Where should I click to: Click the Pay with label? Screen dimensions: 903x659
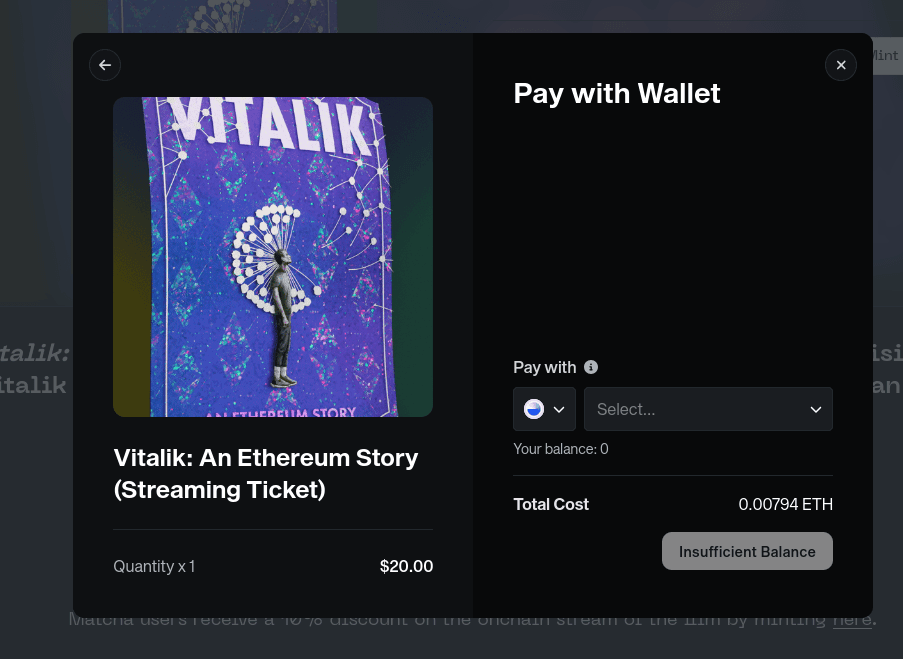pyautogui.click(x=545, y=367)
